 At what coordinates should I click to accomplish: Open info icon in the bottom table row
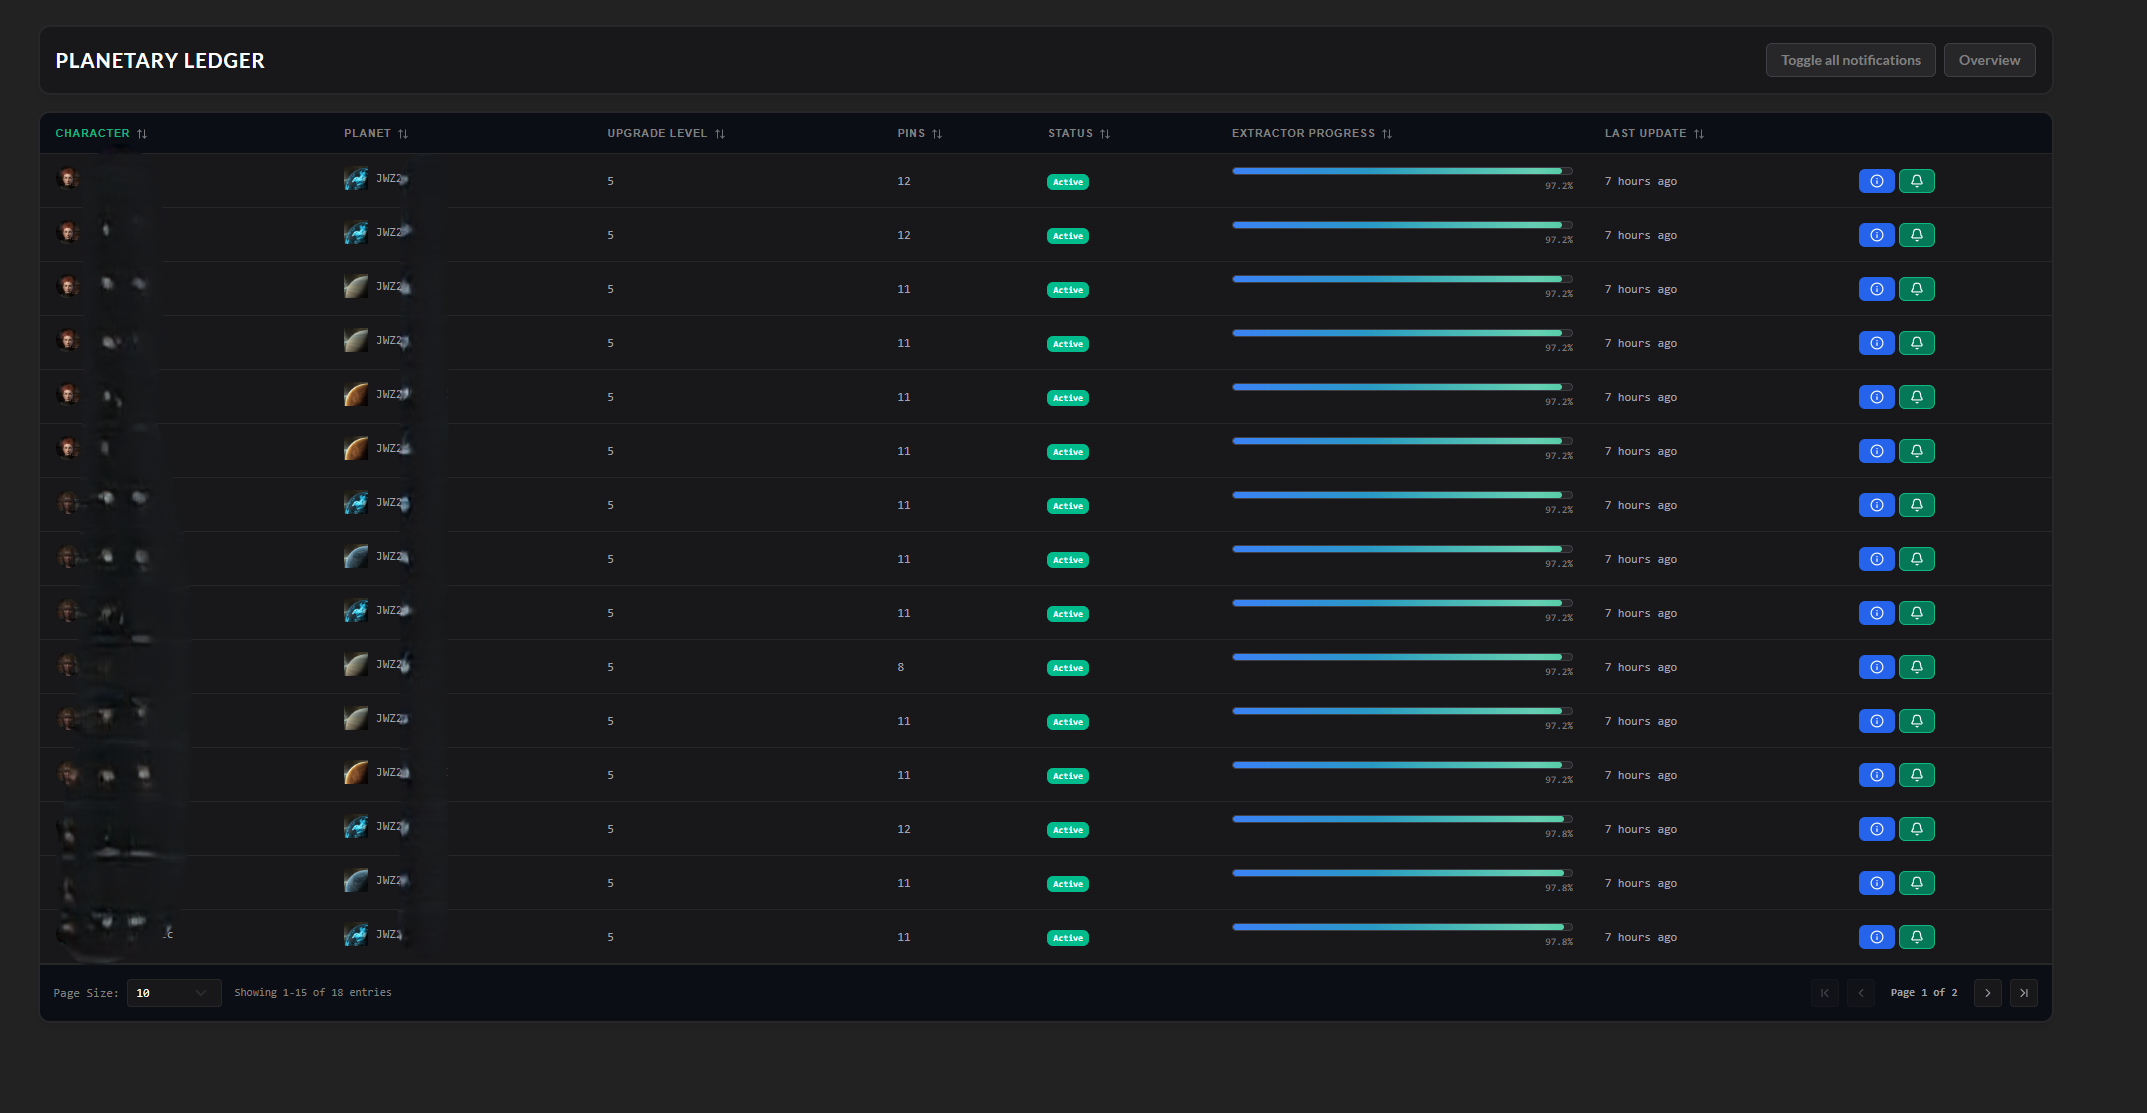pyautogui.click(x=1876, y=937)
